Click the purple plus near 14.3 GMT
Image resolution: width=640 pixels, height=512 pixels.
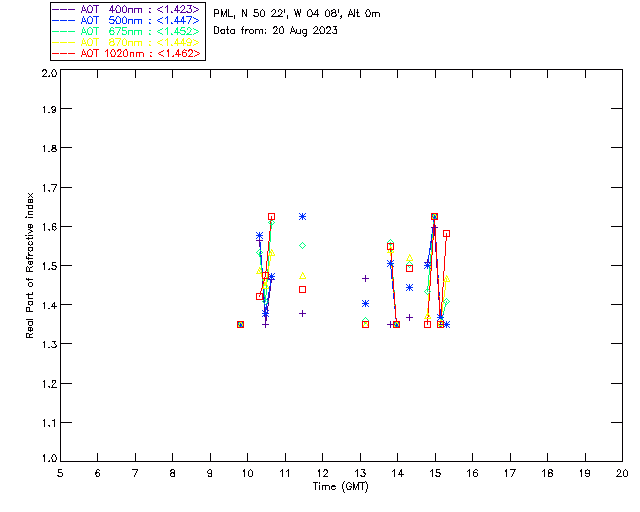[x=409, y=317]
